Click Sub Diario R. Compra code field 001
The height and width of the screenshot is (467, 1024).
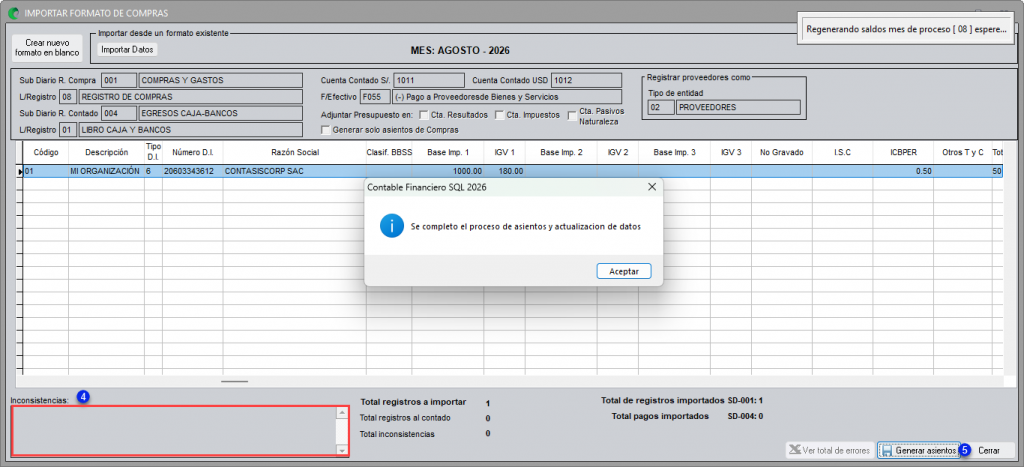pos(119,80)
